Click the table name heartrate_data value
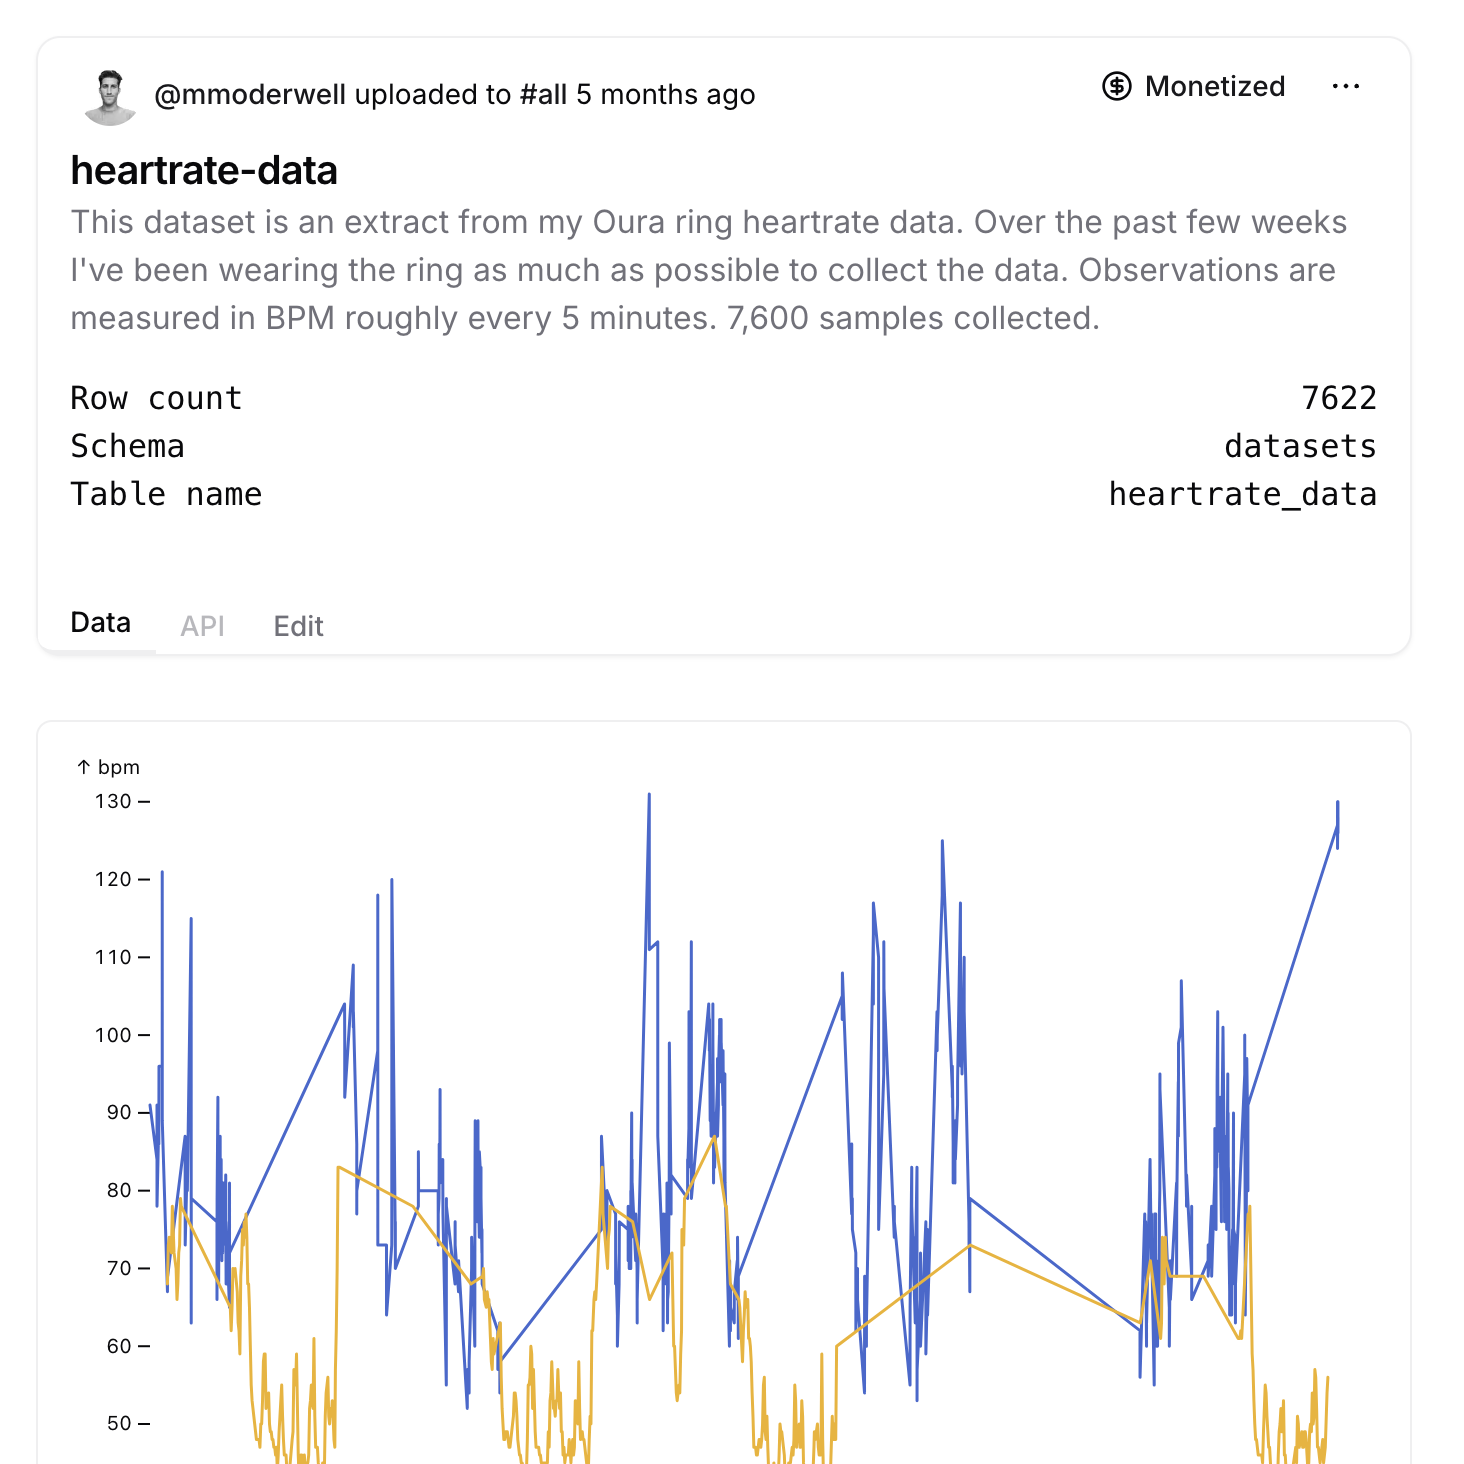This screenshot has width=1464, height=1464. click(1242, 494)
